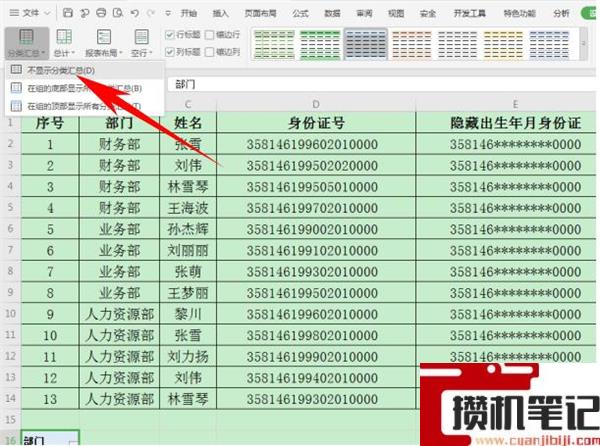Choose show subtotals at bottom of group (B)
The height and width of the screenshot is (446, 600).
click(85, 88)
